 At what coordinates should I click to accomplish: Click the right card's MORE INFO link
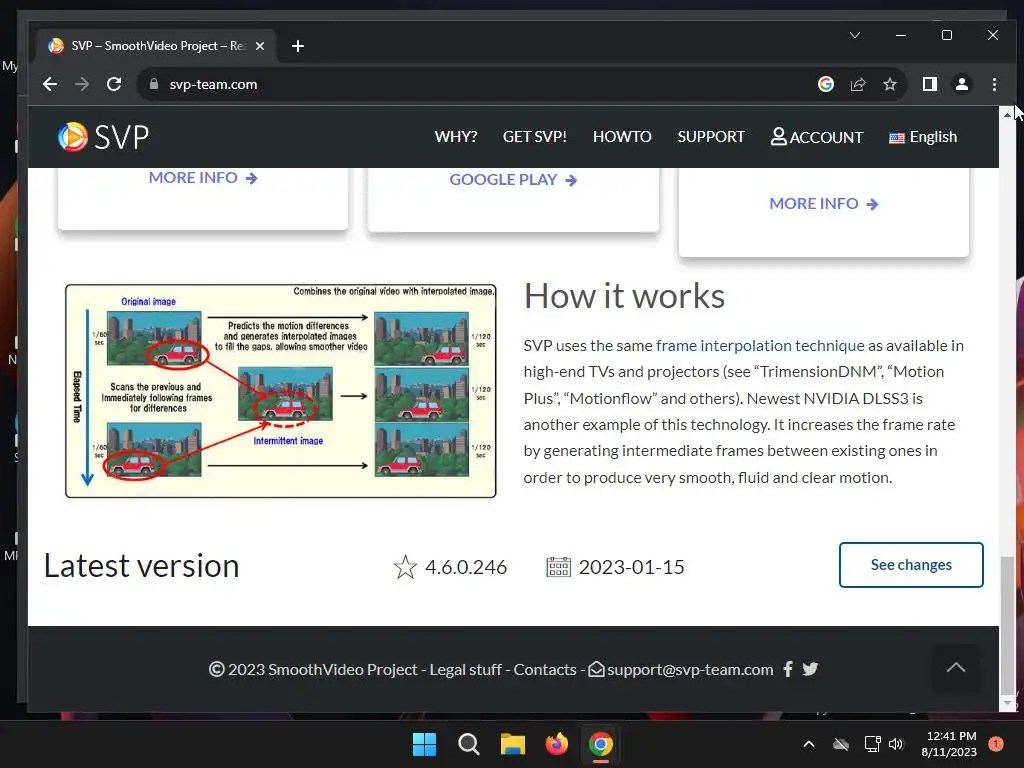click(x=824, y=204)
